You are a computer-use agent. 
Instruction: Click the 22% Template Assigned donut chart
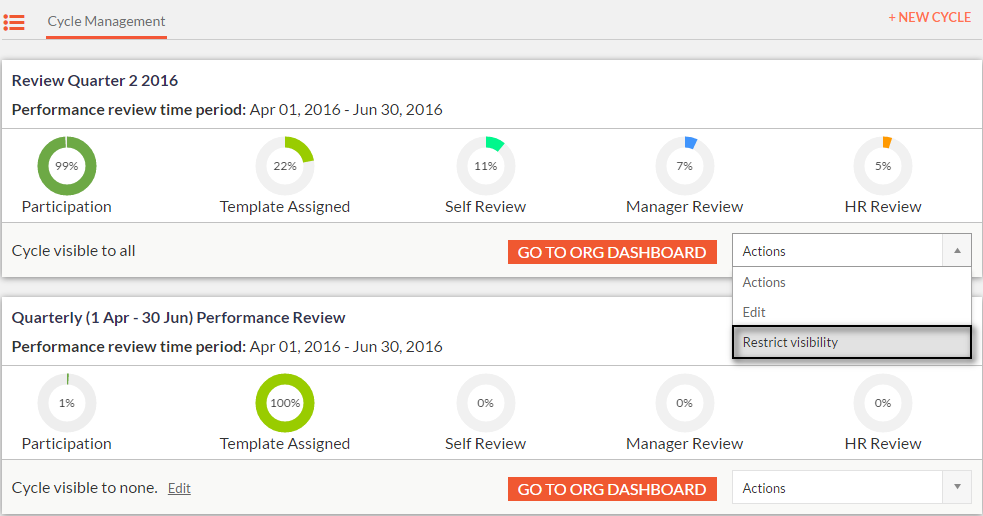tap(285, 166)
